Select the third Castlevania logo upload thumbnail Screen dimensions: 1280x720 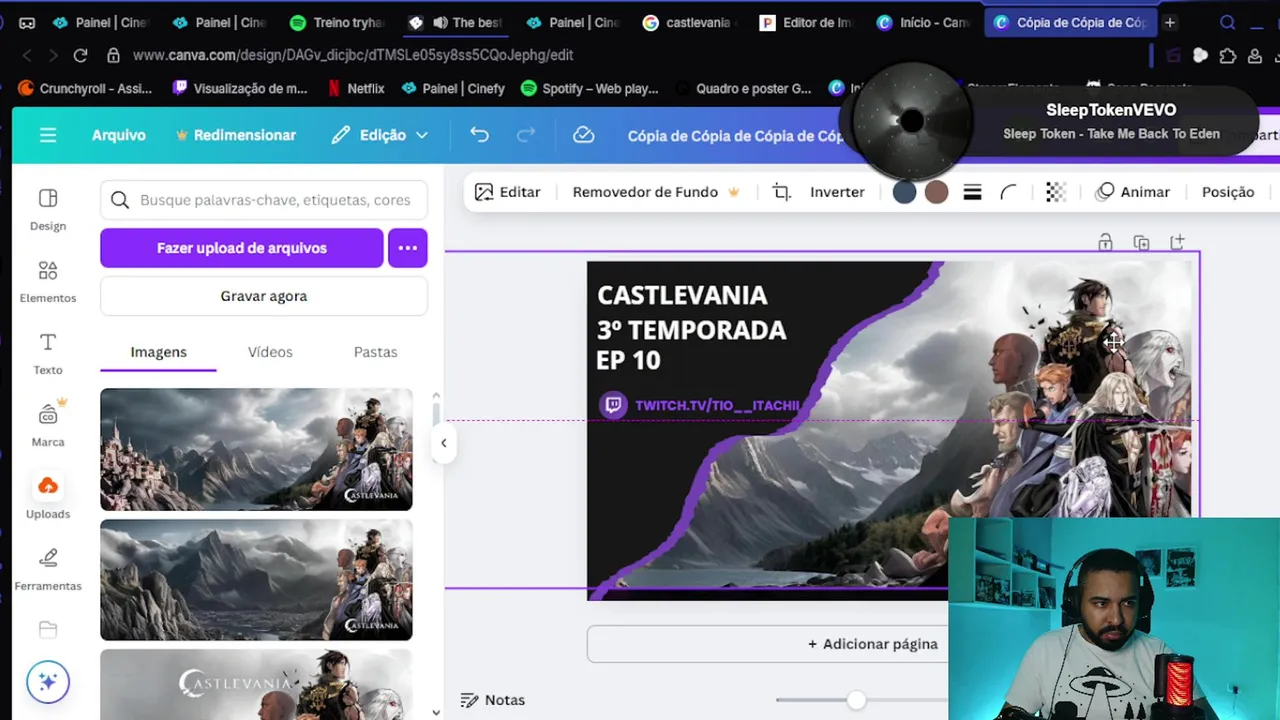point(256,684)
